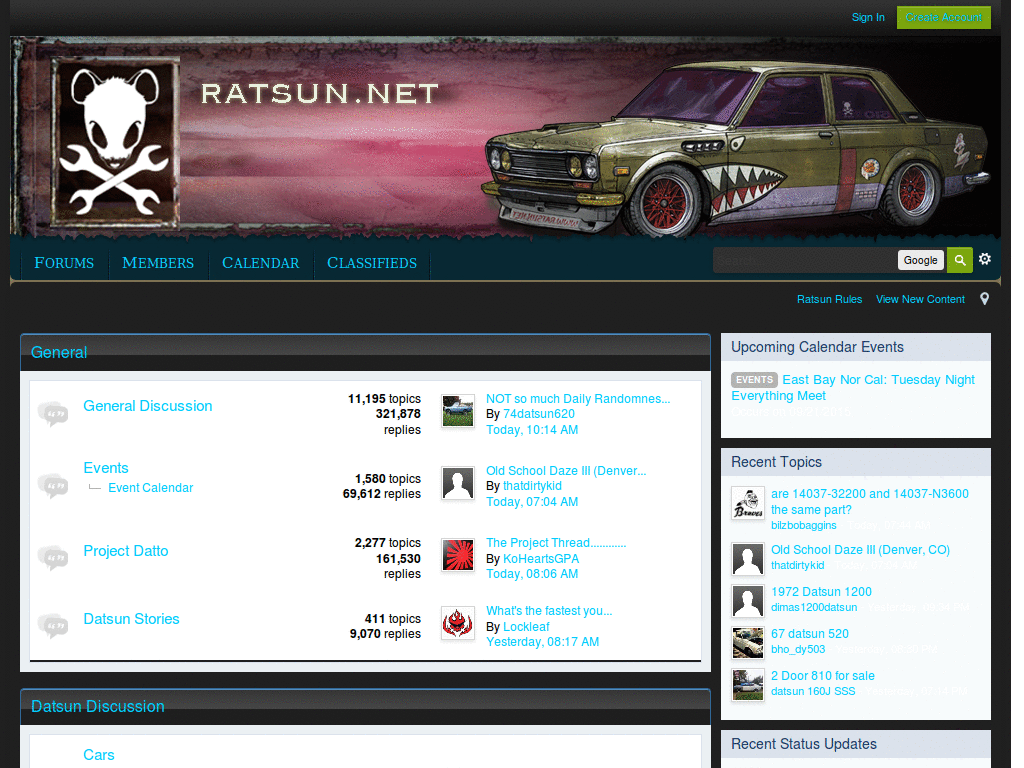
Task: Open East Bay Nor Cal Tuesday Night event
Action: click(x=853, y=388)
